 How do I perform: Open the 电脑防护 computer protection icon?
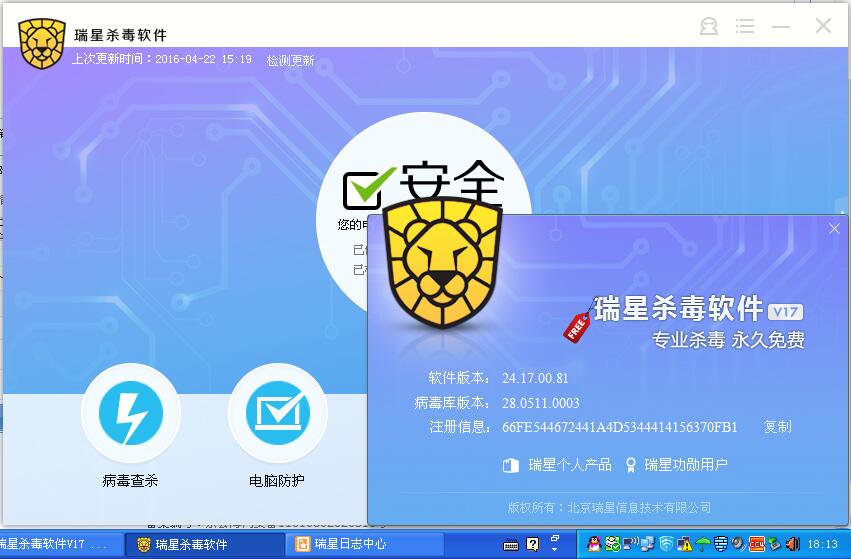click(278, 413)
